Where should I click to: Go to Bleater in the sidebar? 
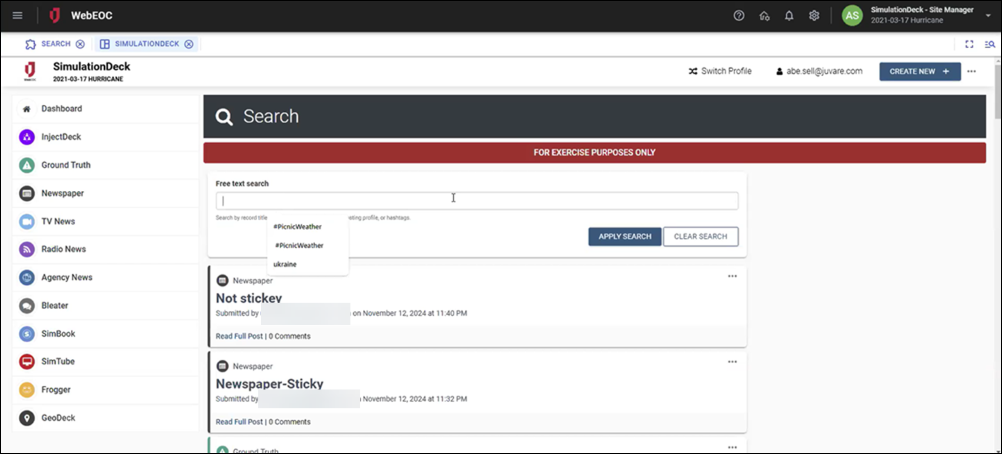(x=55, y=305)
